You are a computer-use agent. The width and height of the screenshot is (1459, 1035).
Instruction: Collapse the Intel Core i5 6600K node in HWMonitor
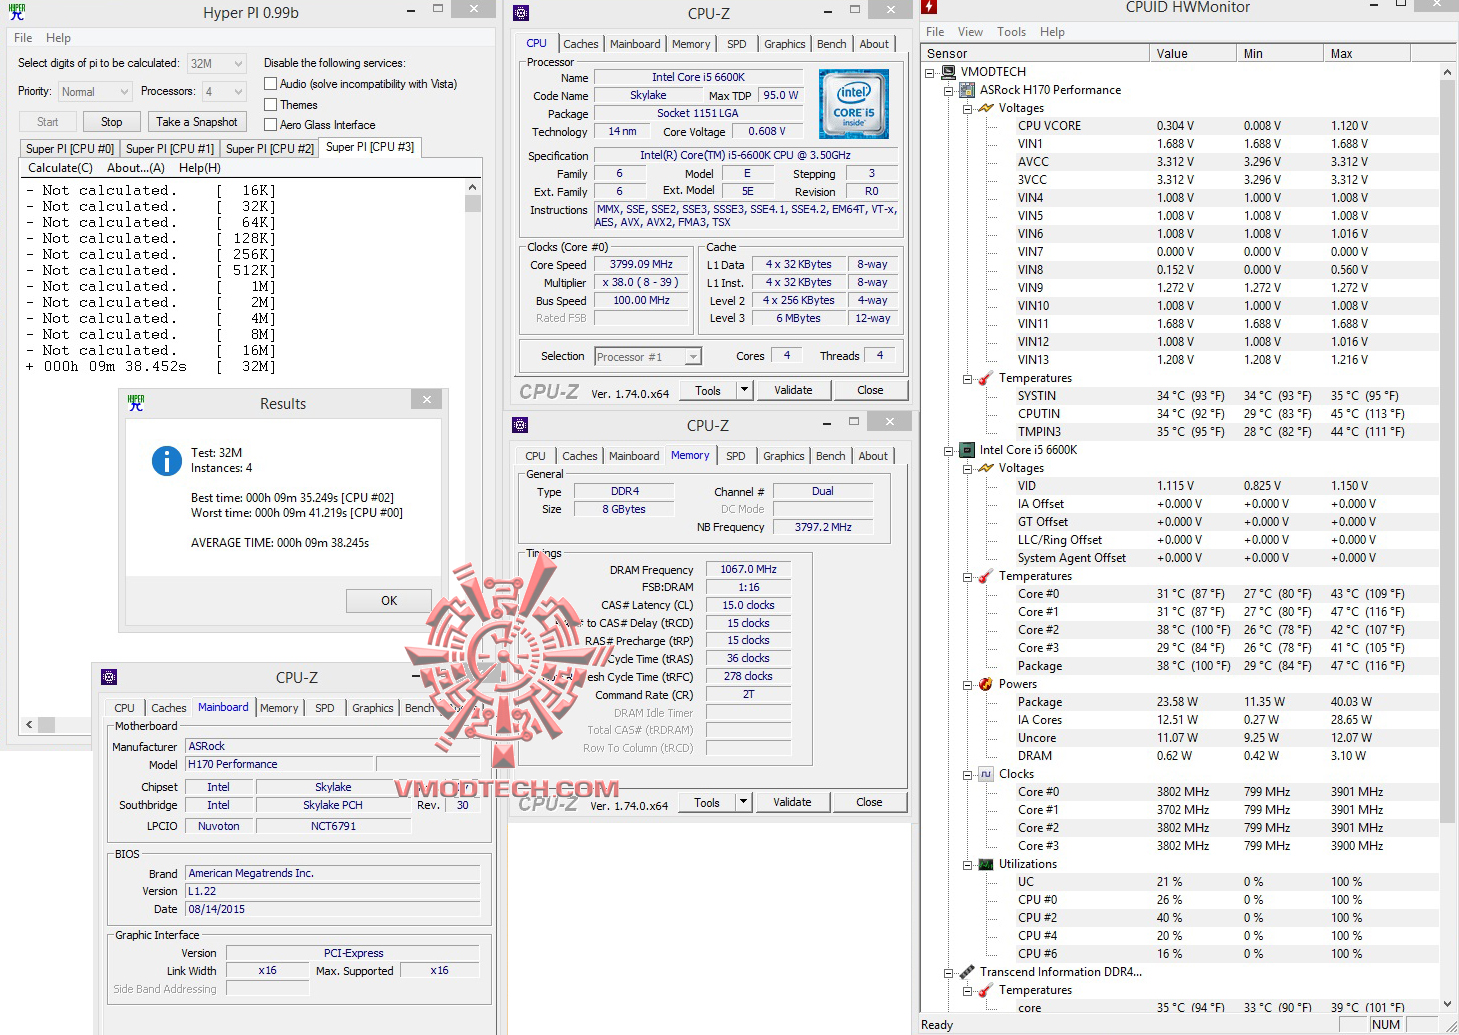tap(949, 450)
